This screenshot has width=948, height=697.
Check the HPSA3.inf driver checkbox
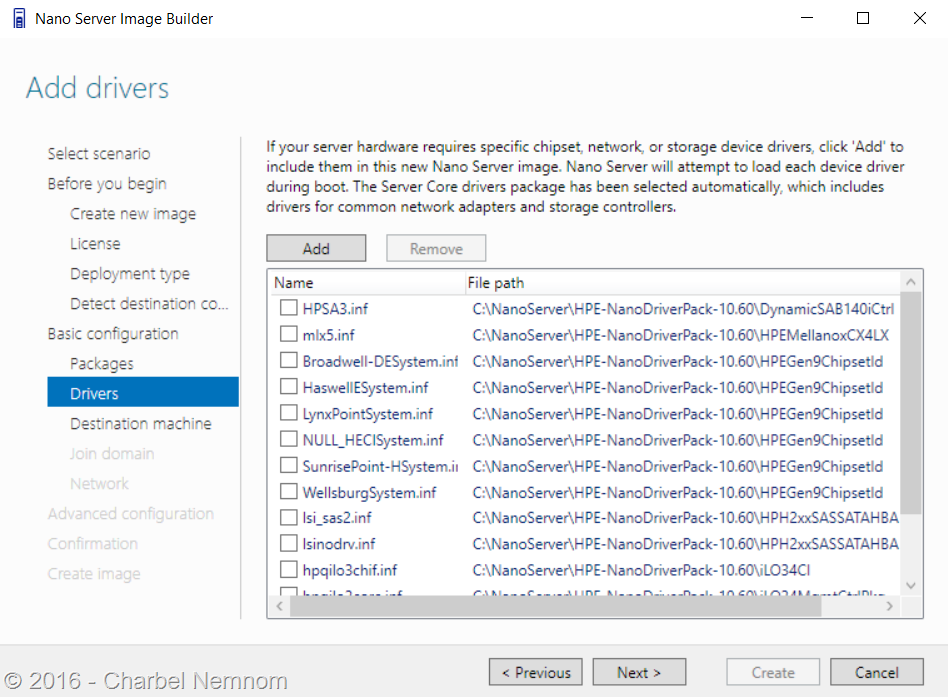coord(288,308)
